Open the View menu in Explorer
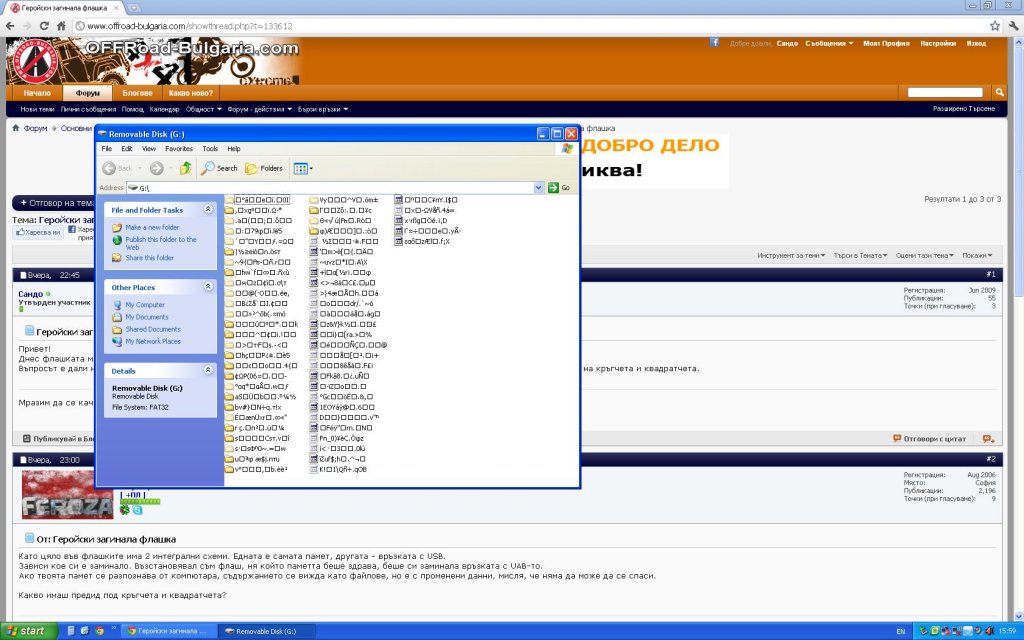This screenshot has height=640, width=1024. (x=149, y=149)
